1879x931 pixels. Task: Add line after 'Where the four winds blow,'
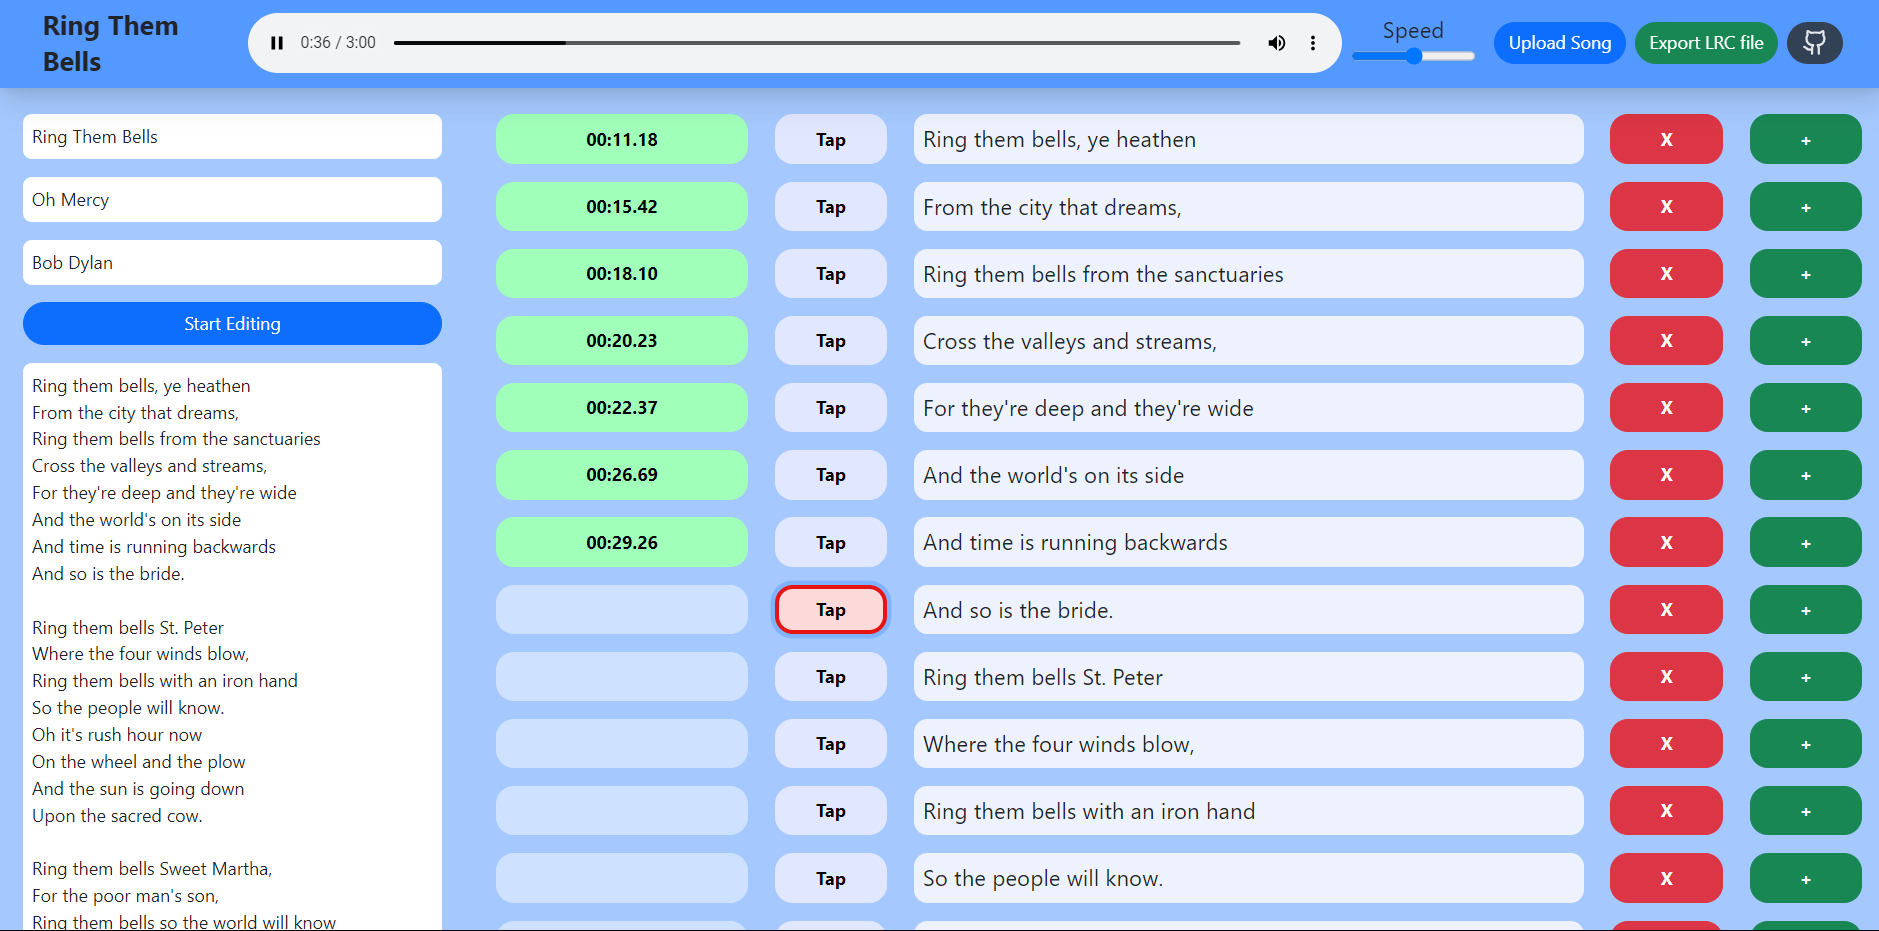point(1806,744)
